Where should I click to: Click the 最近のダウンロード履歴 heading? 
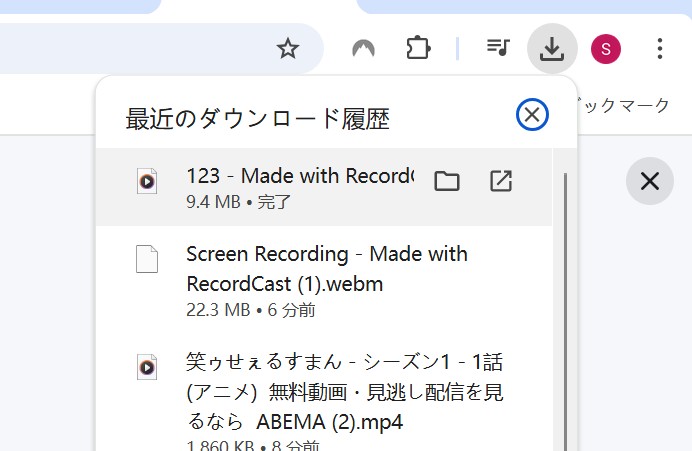258,119
